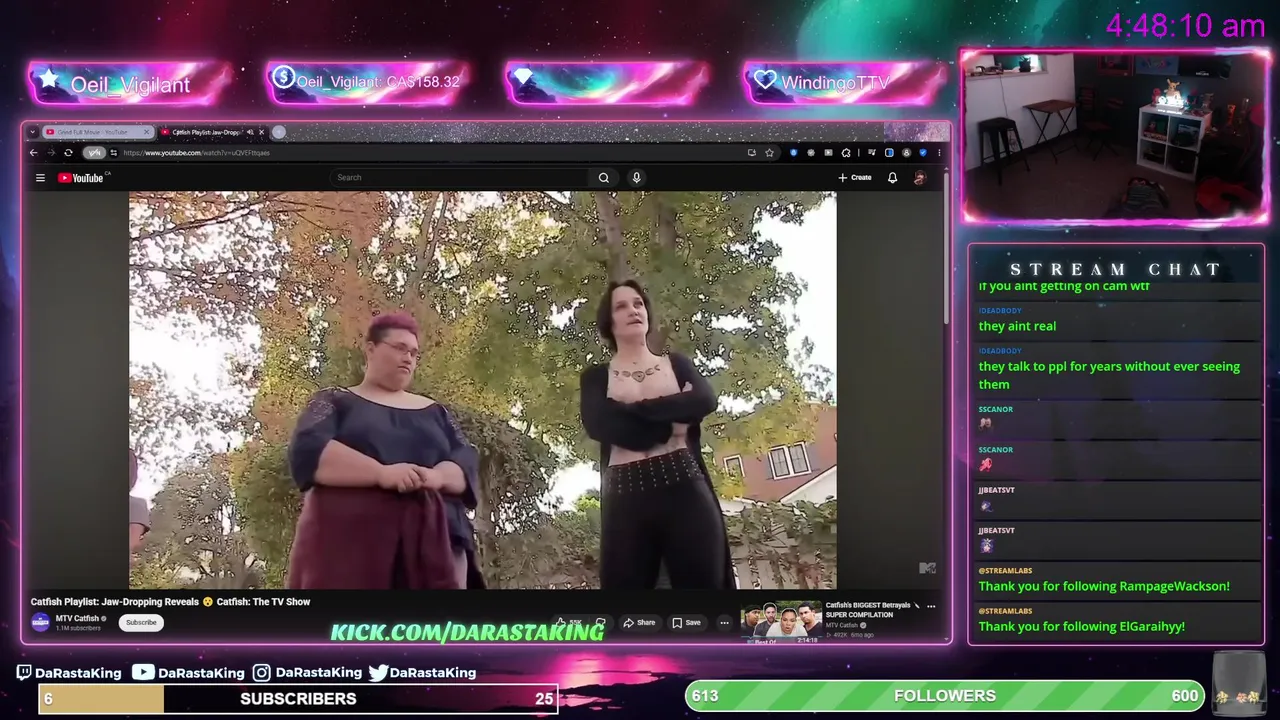The width and height of the screenshot is (1280, 720).
Task: Click the KICK.COM/DARASTAKING overlay text
Action: 467,632
